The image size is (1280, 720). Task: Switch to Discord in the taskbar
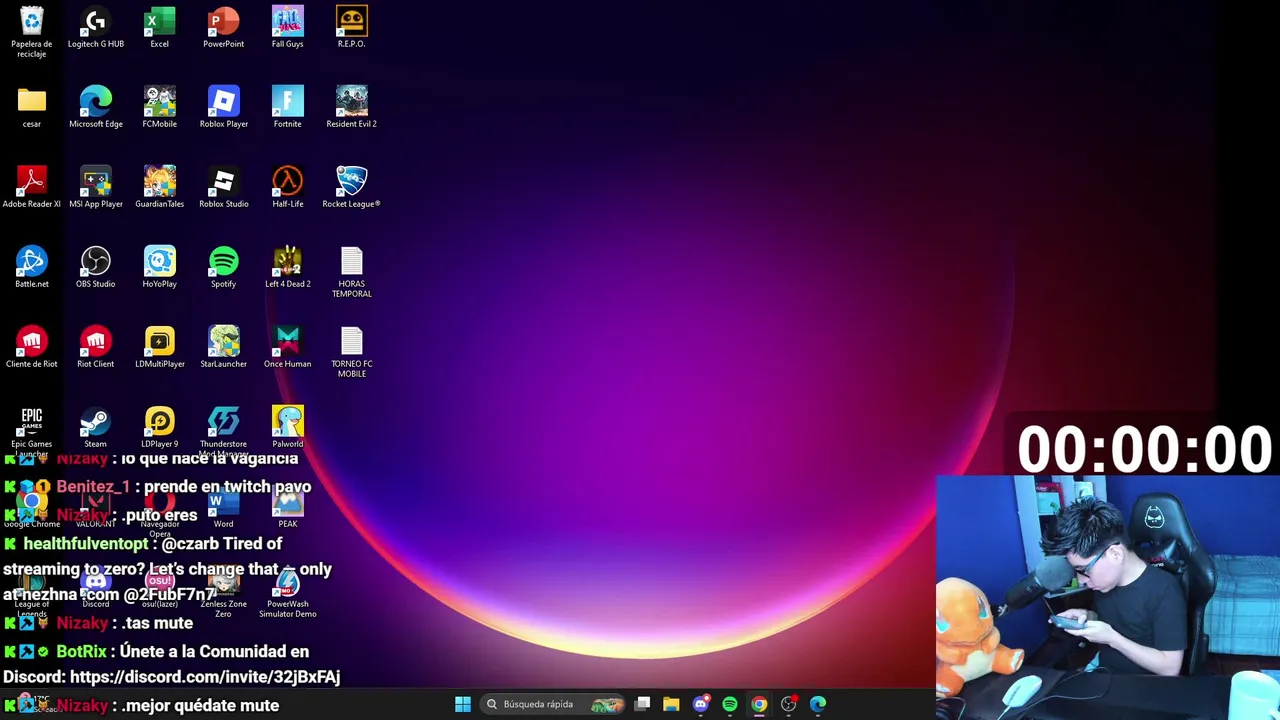click(701, 704)
